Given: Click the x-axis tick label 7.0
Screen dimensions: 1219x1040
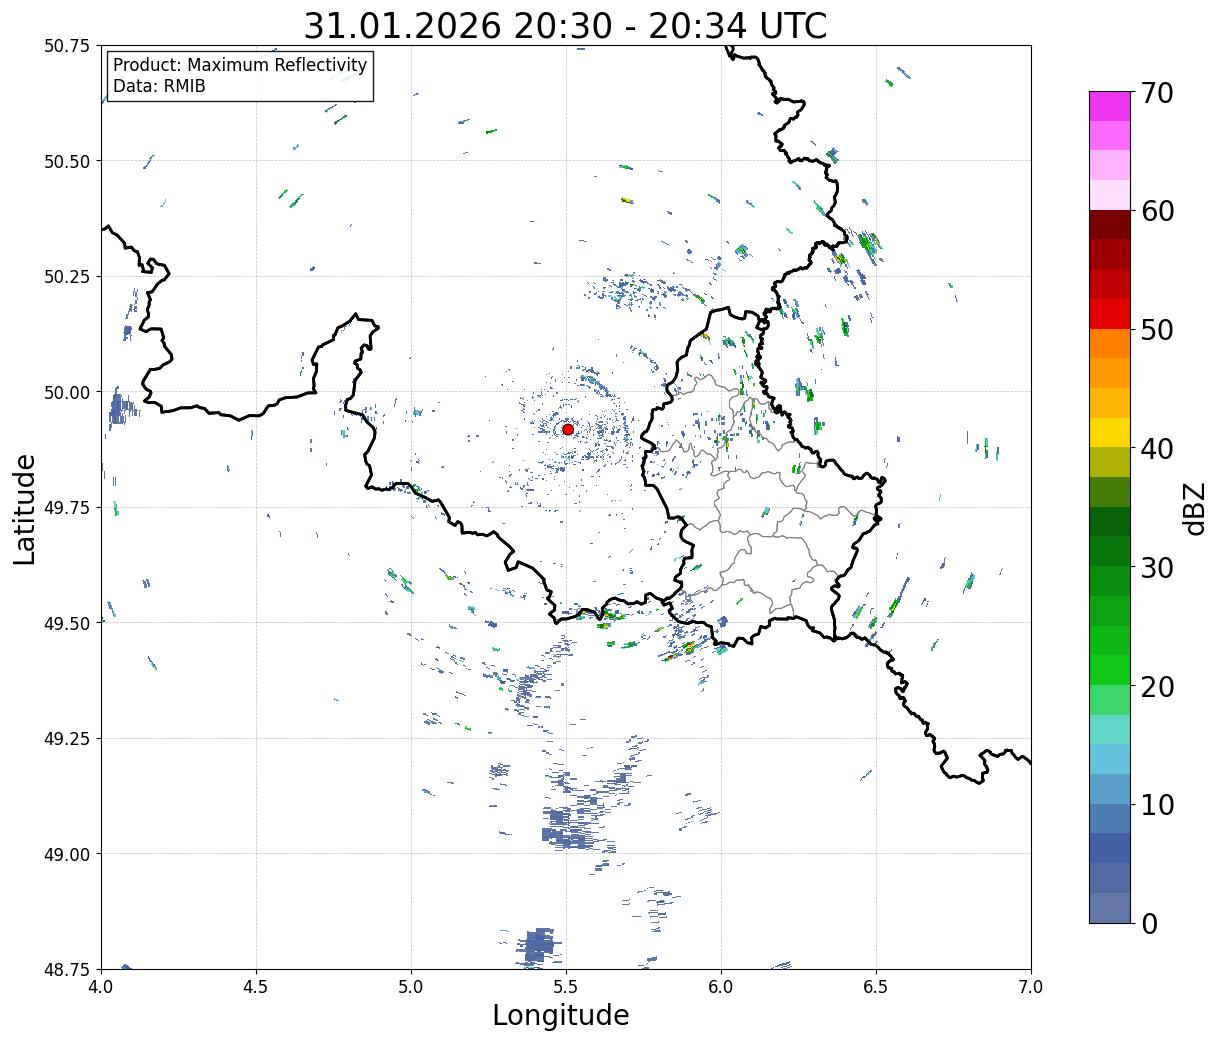Looking at the screenshot, I should pos(1031,986).
